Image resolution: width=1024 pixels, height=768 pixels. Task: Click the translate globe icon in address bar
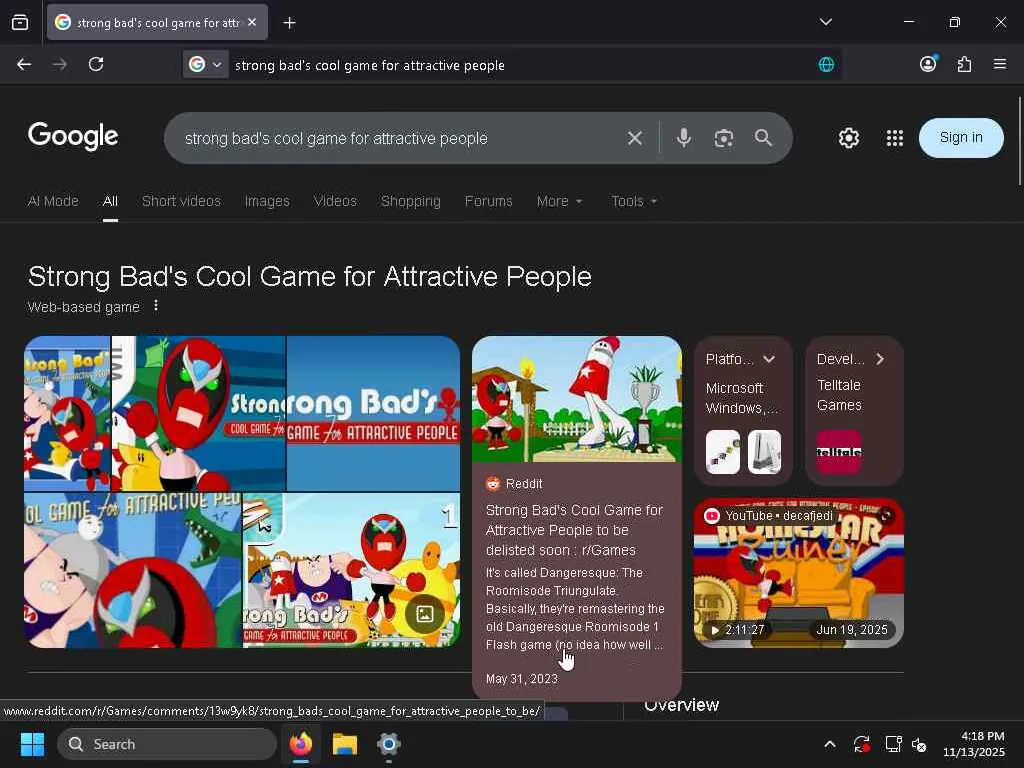pyautogui.click(x=826, y=65)
